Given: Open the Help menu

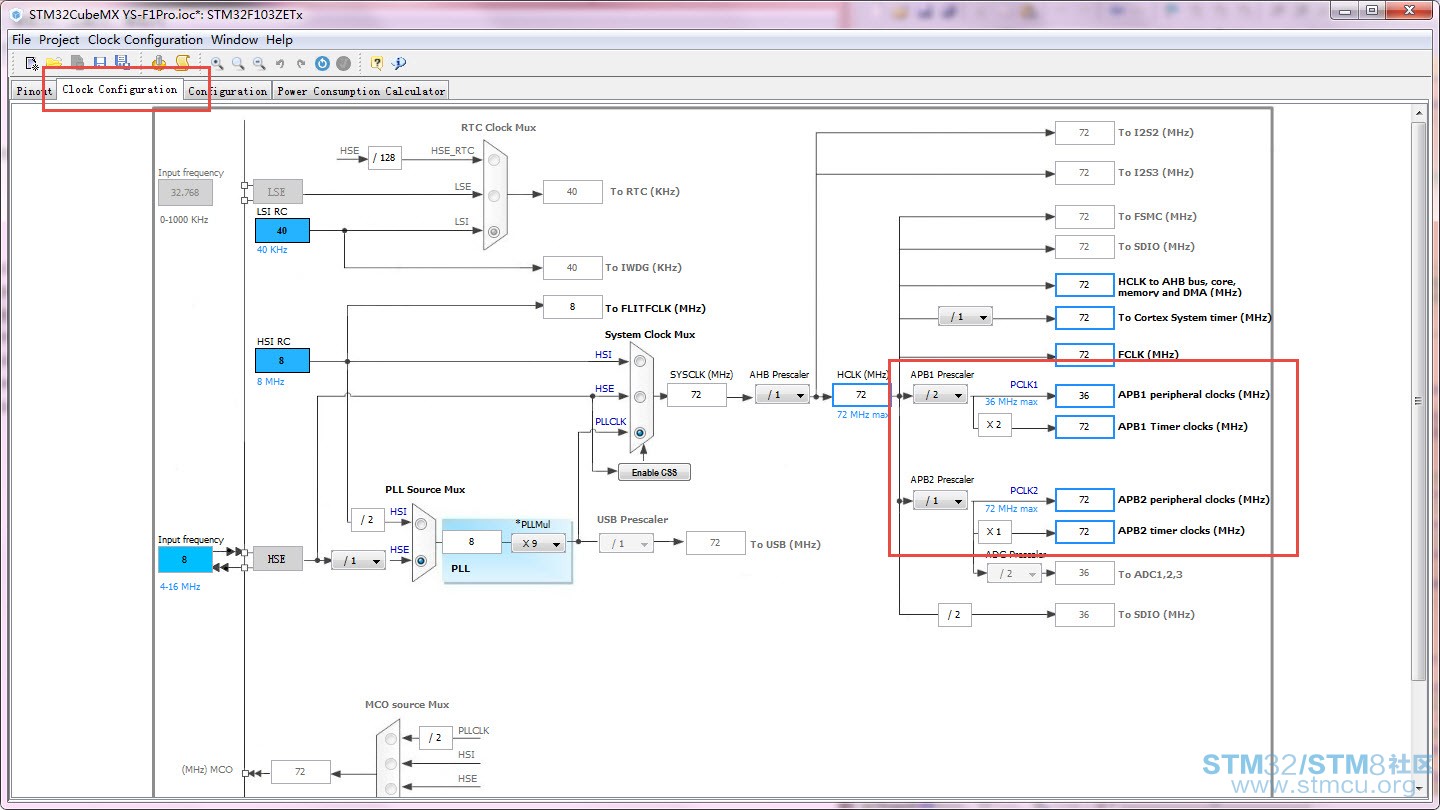Looking at the screenshot, I should [x=280, y=40].
